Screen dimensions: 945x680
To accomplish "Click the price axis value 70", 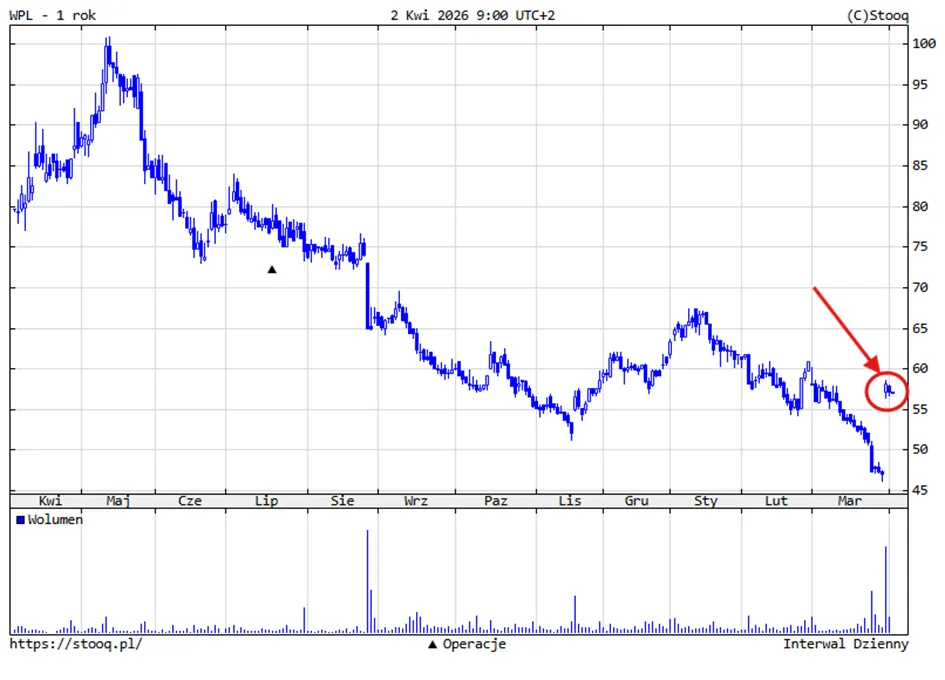I will [x=920, y=288].
